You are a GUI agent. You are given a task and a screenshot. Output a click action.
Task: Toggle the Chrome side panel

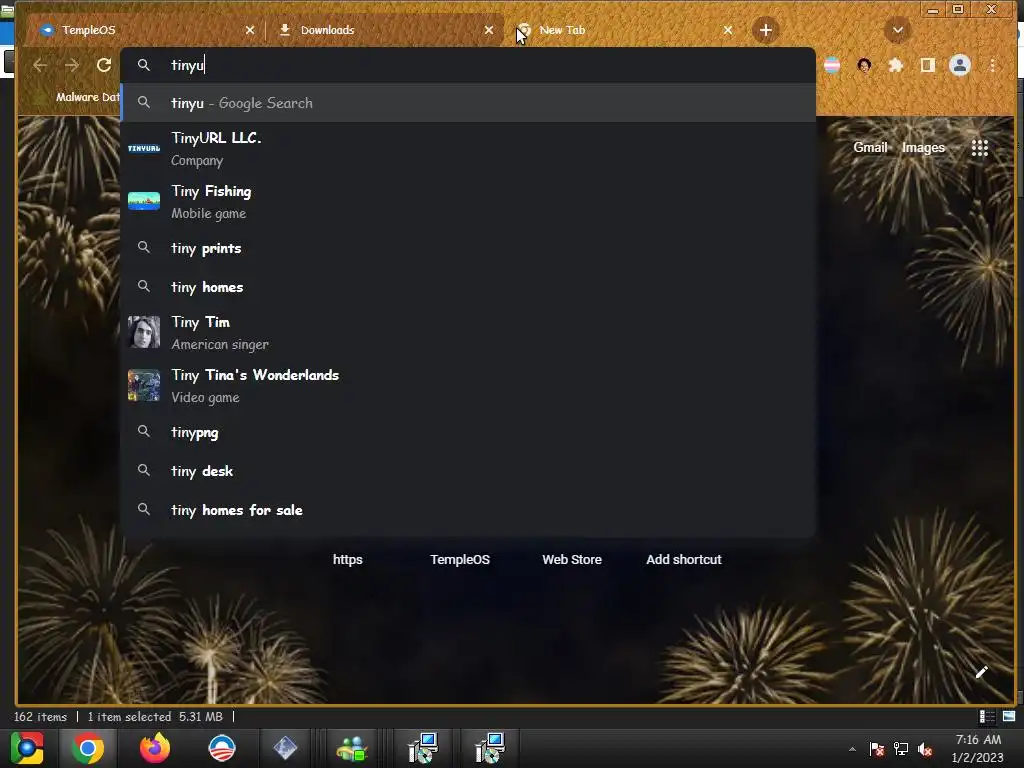click(x=927, y=65)
